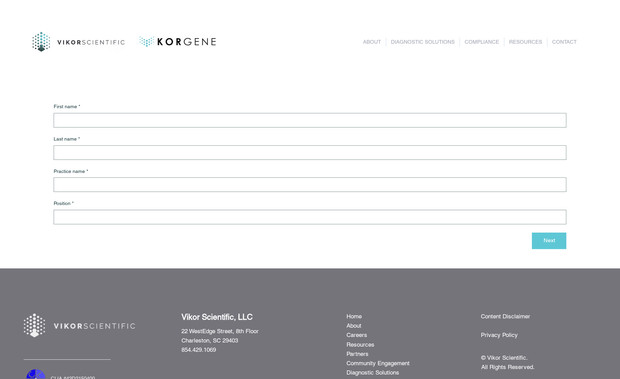
Task: Focus the Position input field
Action: (x=310, y=217)
